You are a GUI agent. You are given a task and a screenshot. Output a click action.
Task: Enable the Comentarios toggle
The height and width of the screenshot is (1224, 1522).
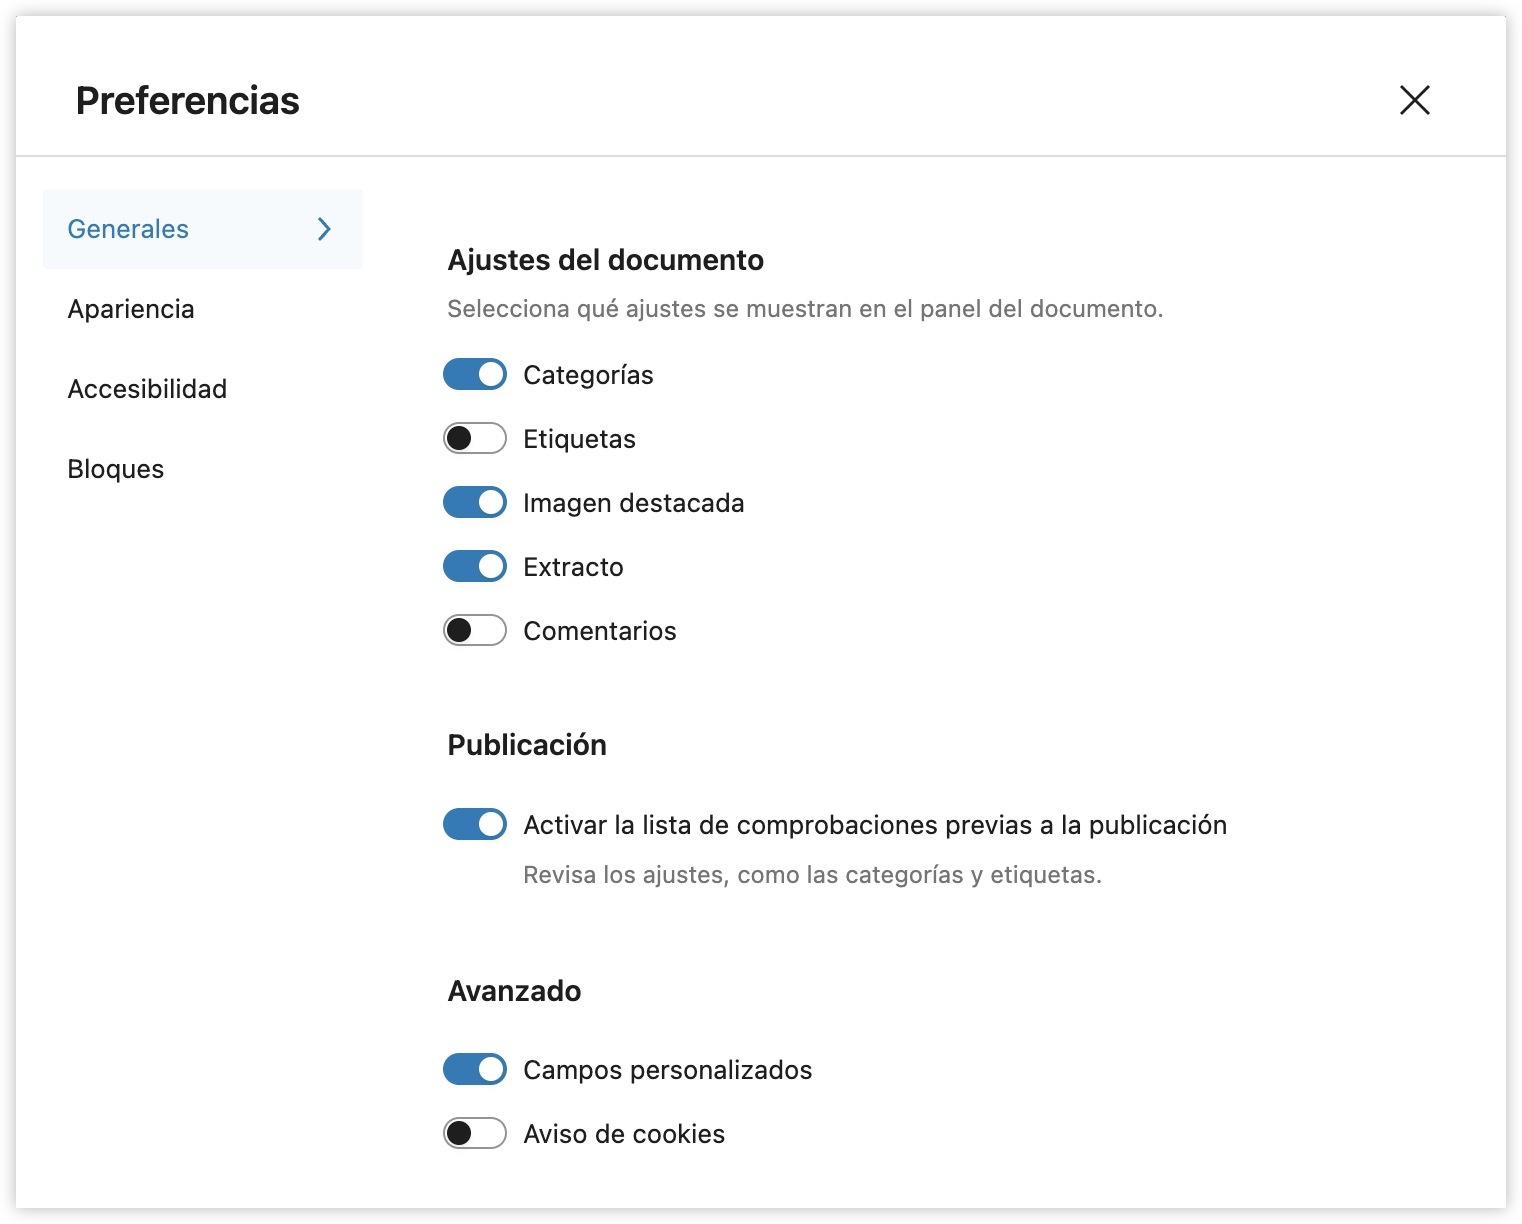[x=475, y=631]
